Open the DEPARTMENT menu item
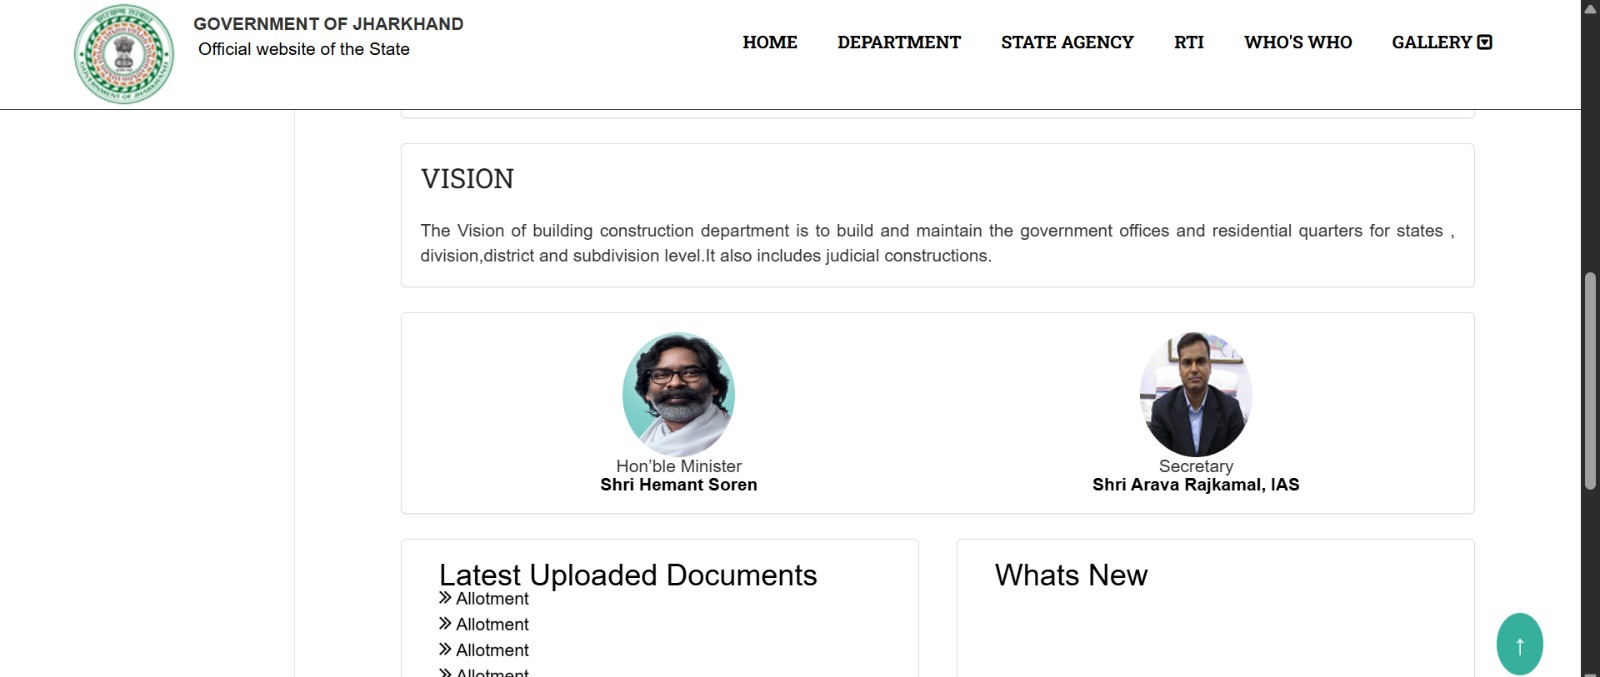 898,42
